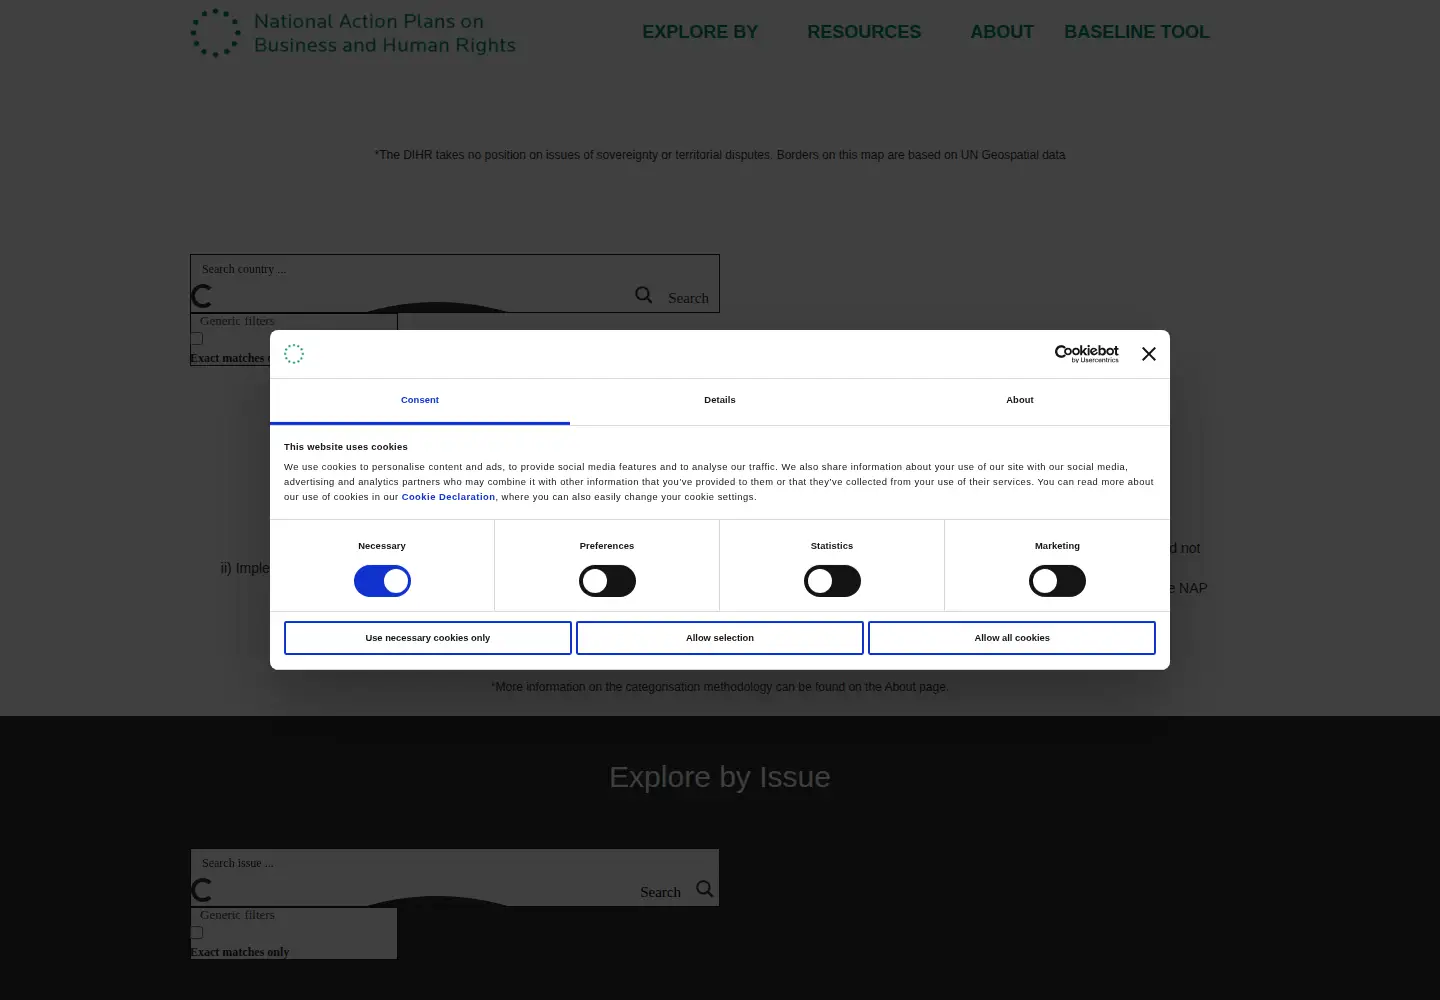The image size is (1440, 1000).
Task: Open the EXPLORE BY menu
Action: 700,32
